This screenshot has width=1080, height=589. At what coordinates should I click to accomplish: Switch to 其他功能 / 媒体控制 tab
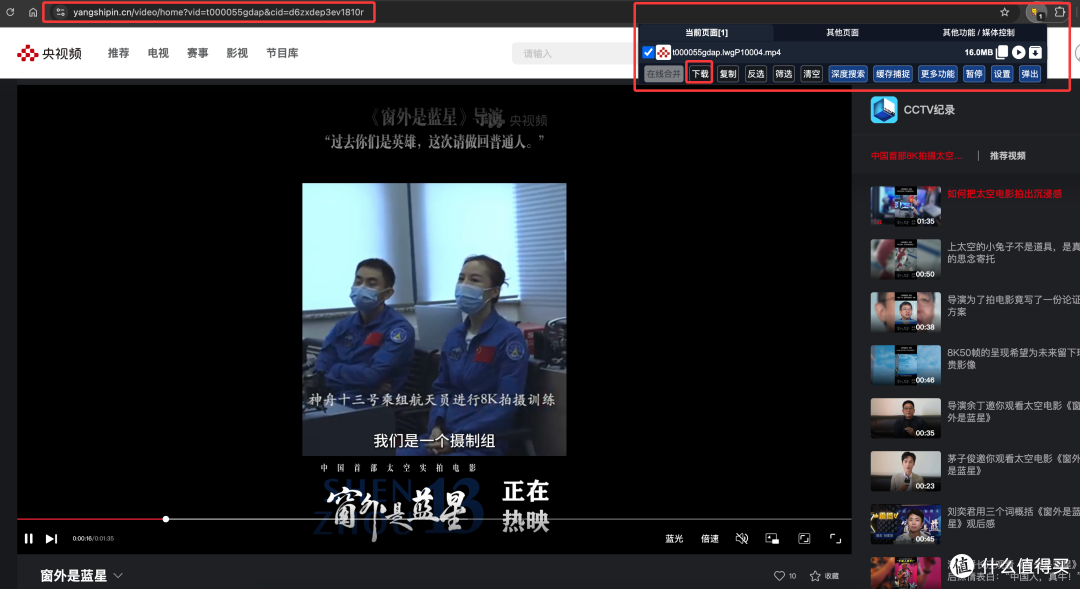point(978,32)
